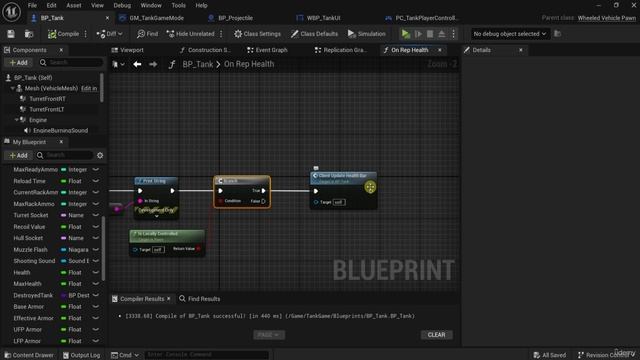Click BP_Tank in the graph breadcrumb
Screen dimensions: 640x360
pyautogui.click(x=198, y=64)
